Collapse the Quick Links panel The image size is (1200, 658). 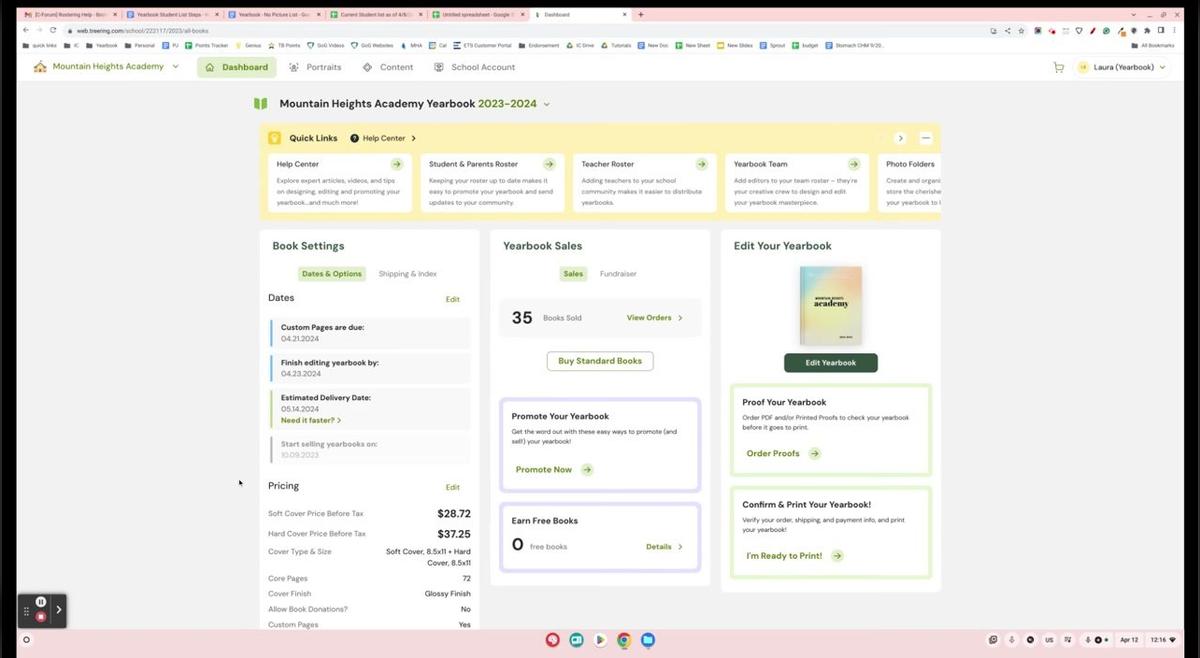coord(926,138)
